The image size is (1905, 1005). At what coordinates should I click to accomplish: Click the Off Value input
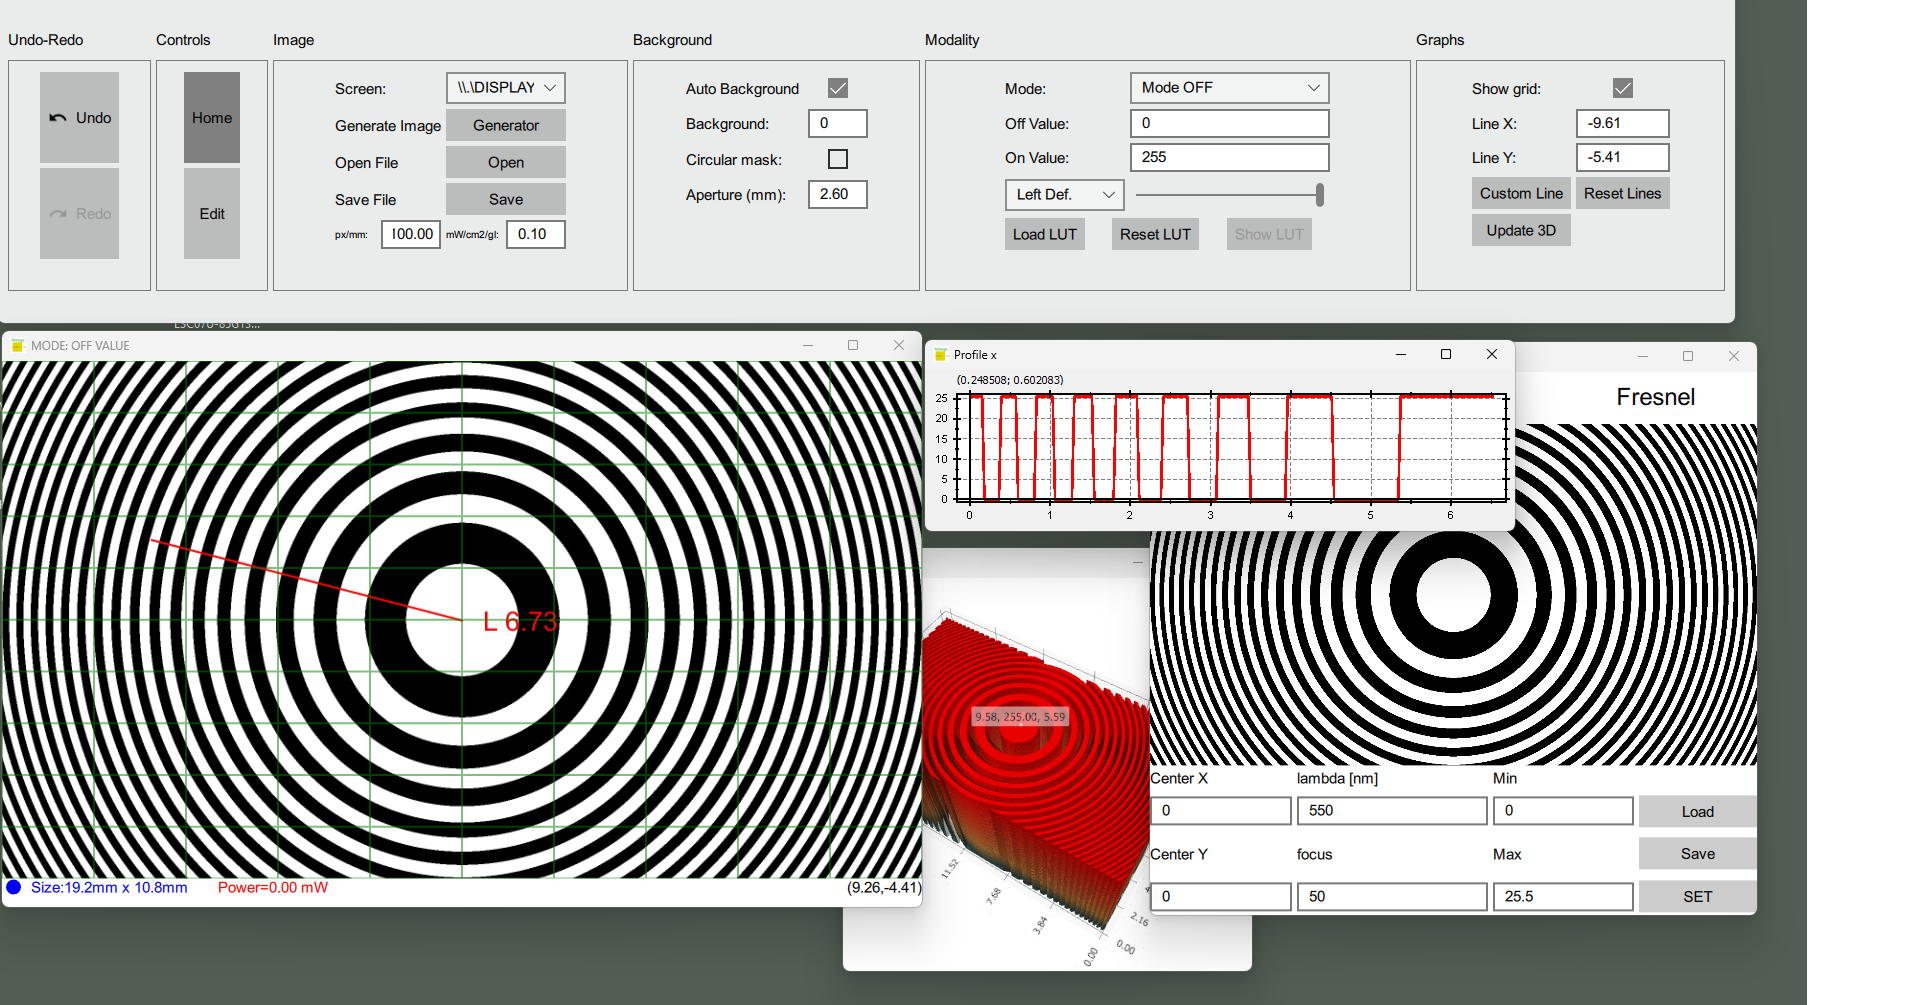coord(1230,123)
